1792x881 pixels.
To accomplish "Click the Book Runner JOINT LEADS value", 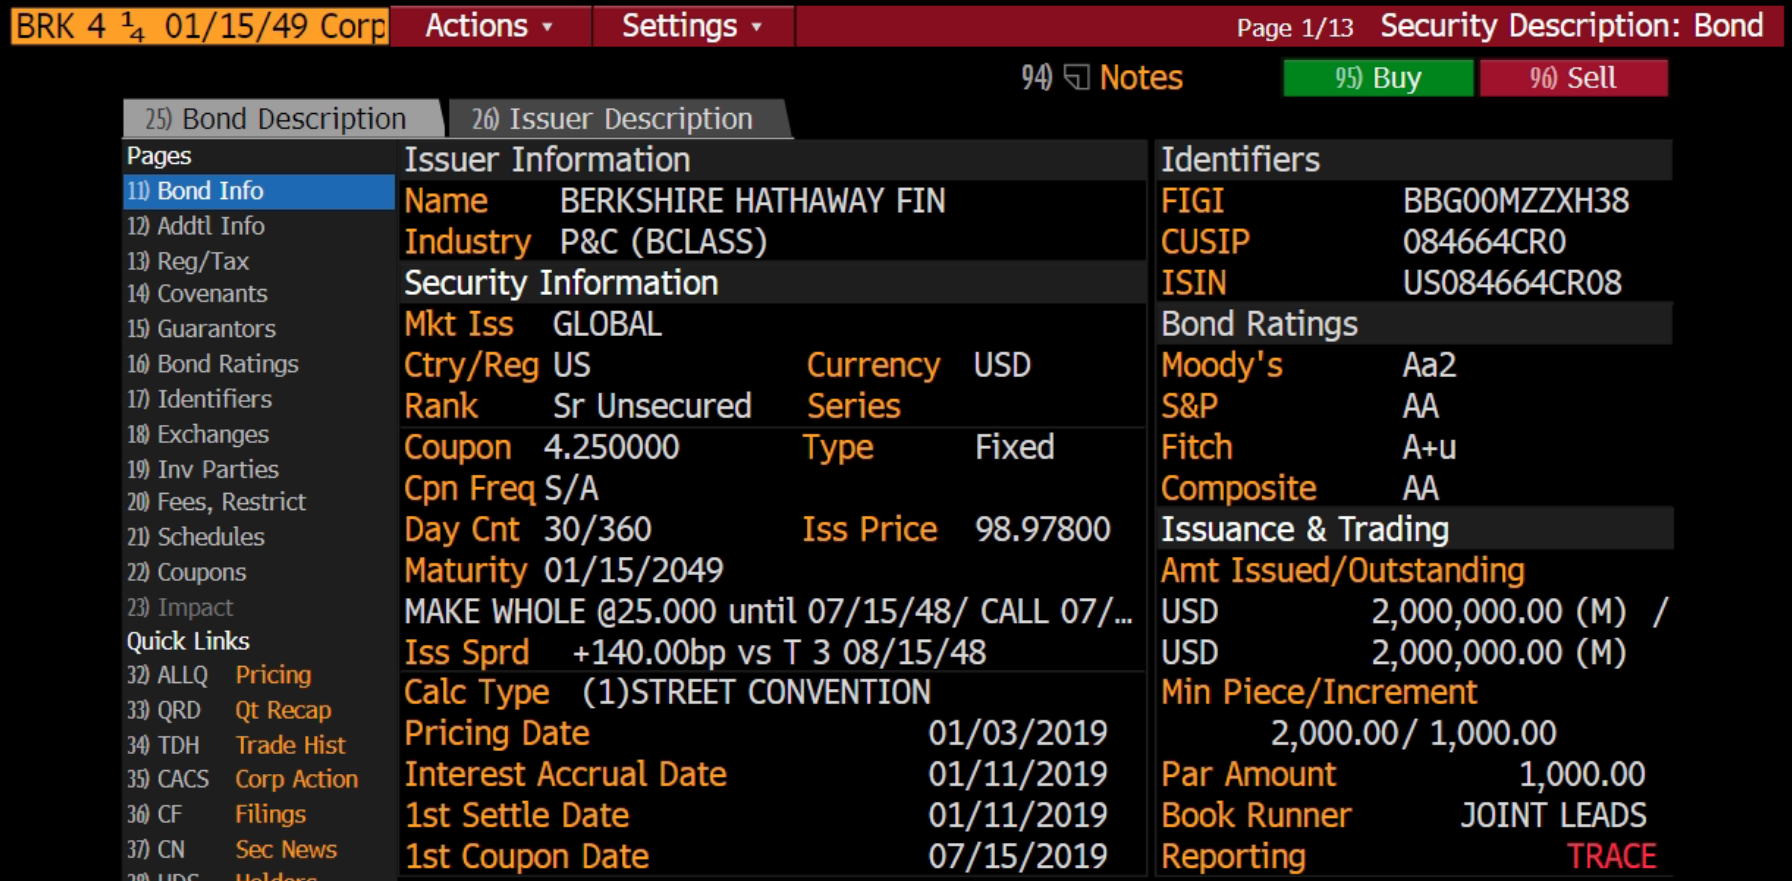I will point(1553,815).
